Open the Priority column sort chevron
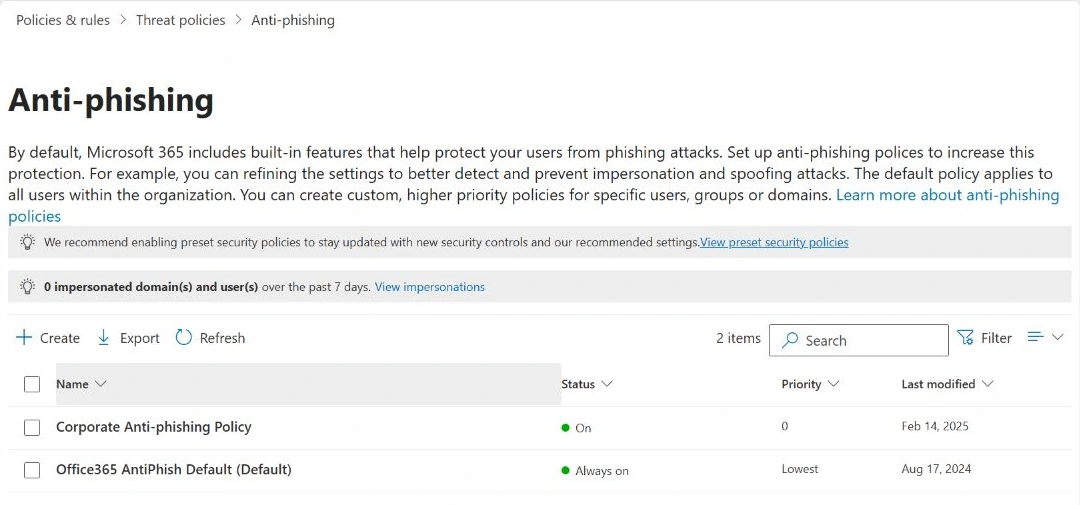The image size is (1080, 505). [x=833, y=384]
